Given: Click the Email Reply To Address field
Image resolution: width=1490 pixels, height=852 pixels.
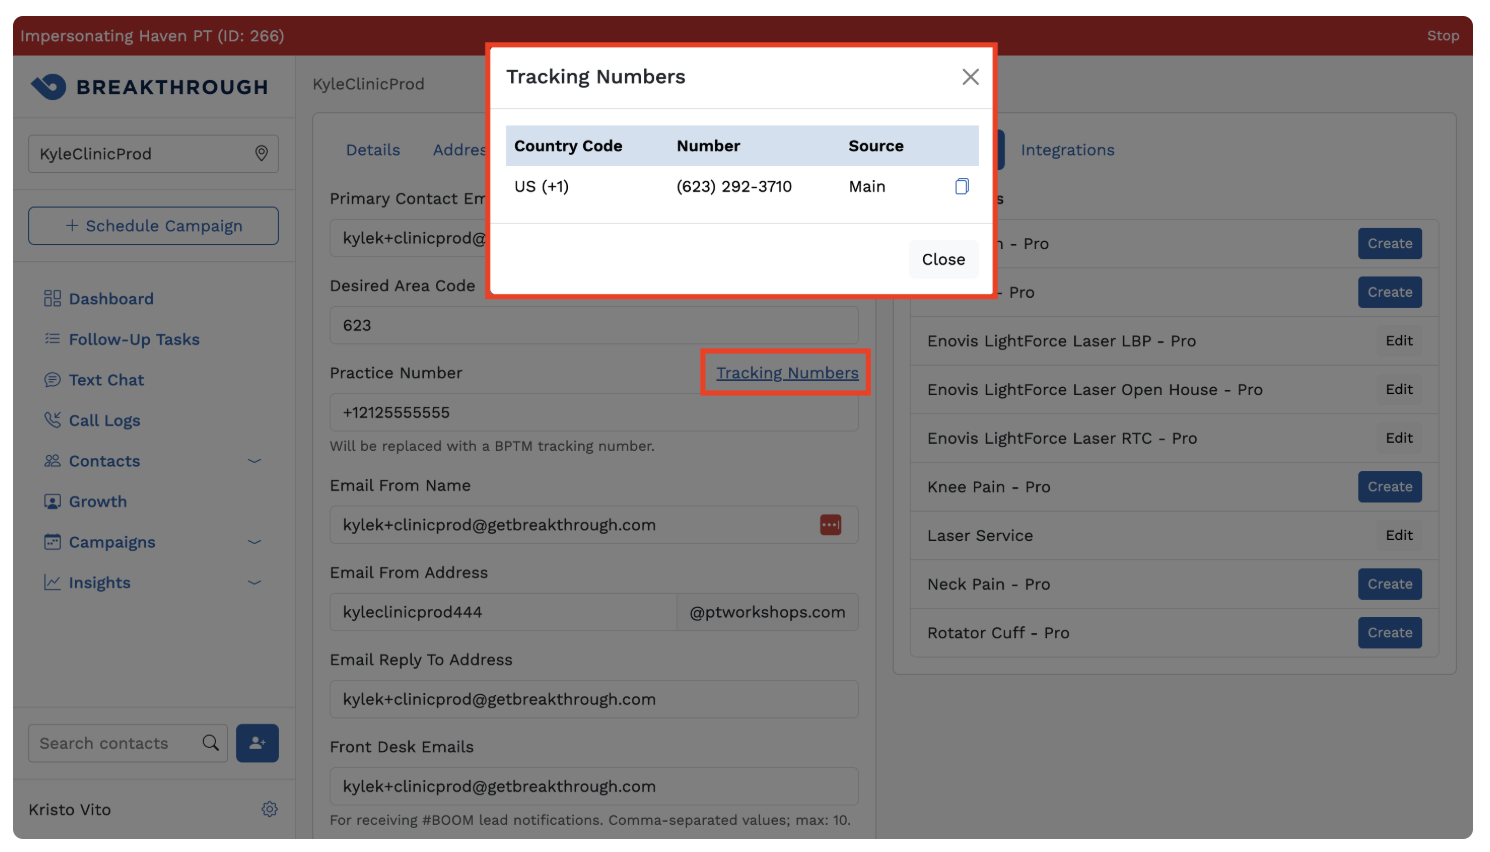Looking at the screenshot, I should [x=594, y=699].
